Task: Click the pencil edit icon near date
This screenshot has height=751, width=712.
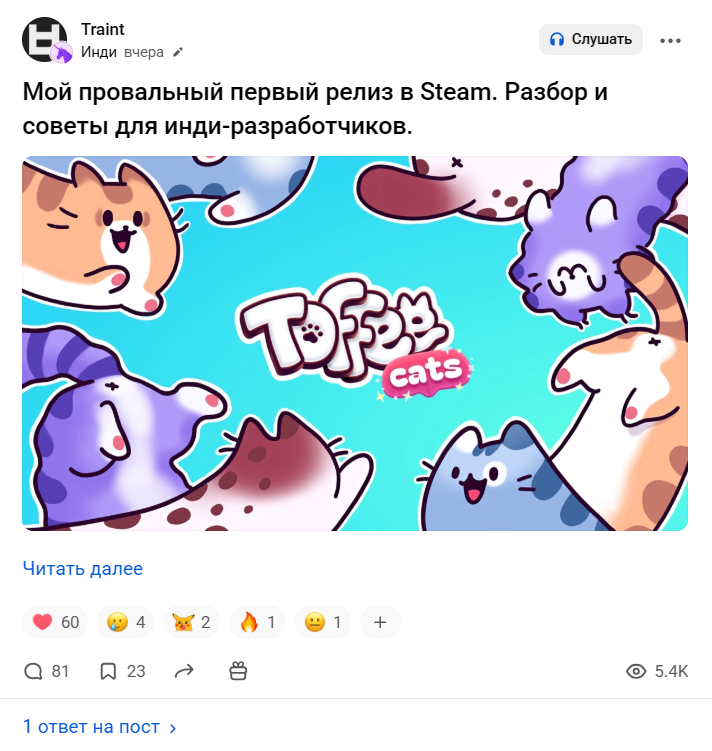Action: coord(178,52)
